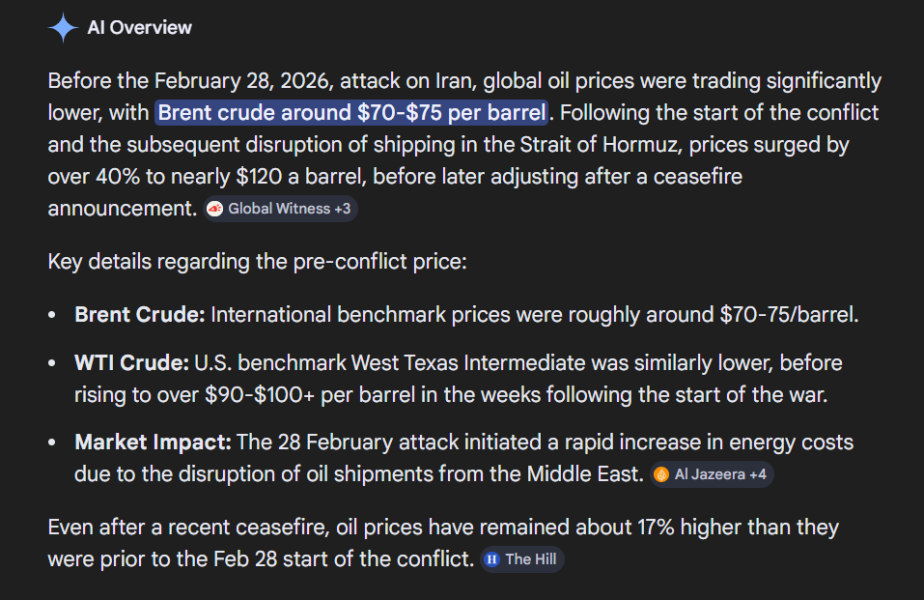Click the Al Jazeera orange favicon
Screen dimensions: 924x600
click(661, 474)
